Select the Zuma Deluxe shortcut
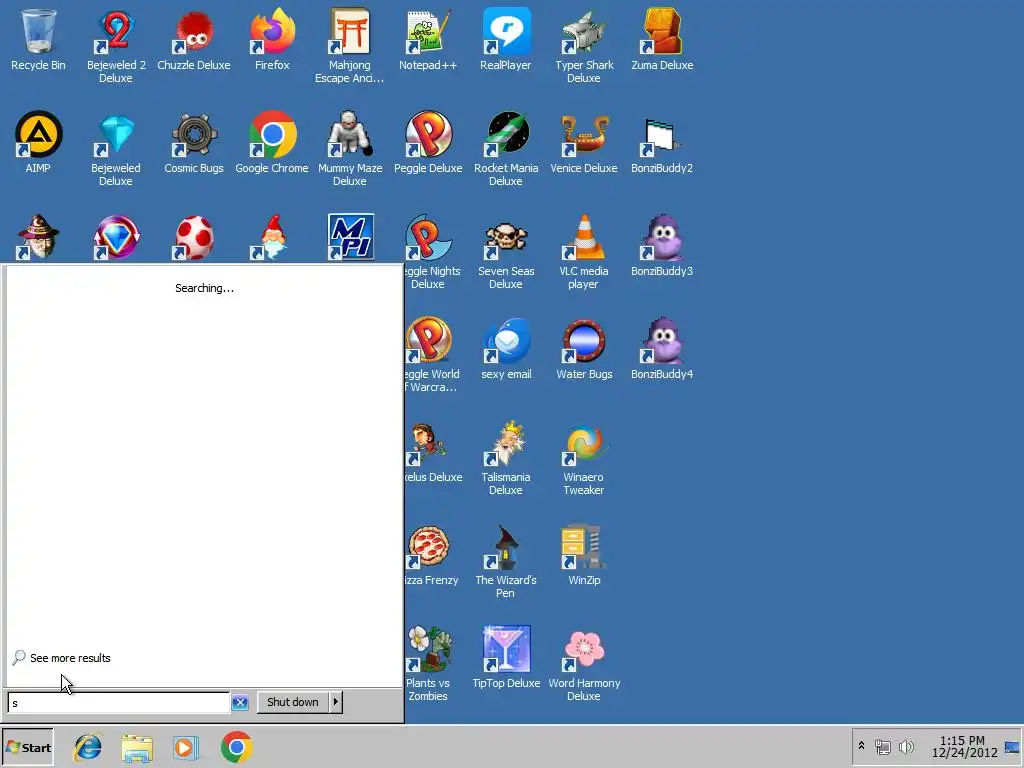 pyautogui.click(x=662, y=40)
